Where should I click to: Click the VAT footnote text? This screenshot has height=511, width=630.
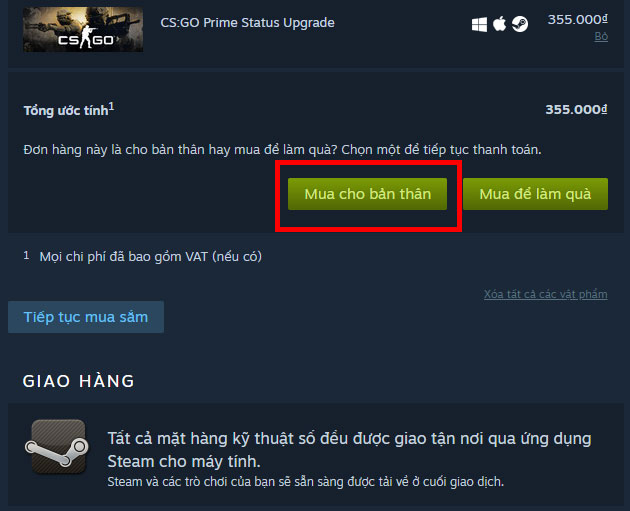pyautogui.click(x=151, y=256)
